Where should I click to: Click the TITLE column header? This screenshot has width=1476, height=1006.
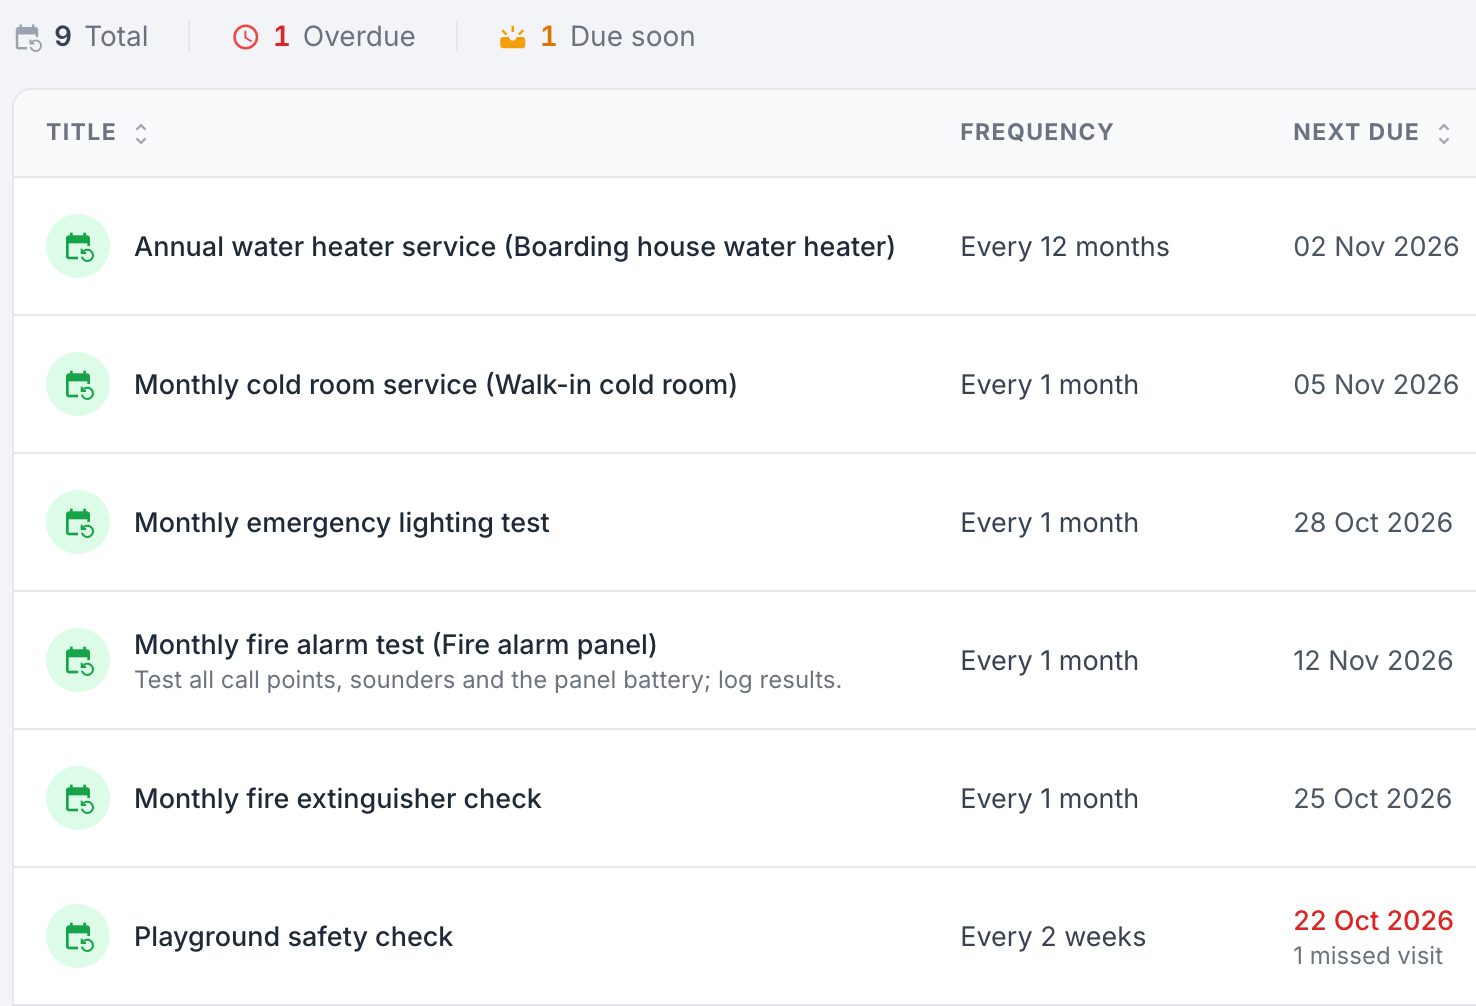coord(81,132)
